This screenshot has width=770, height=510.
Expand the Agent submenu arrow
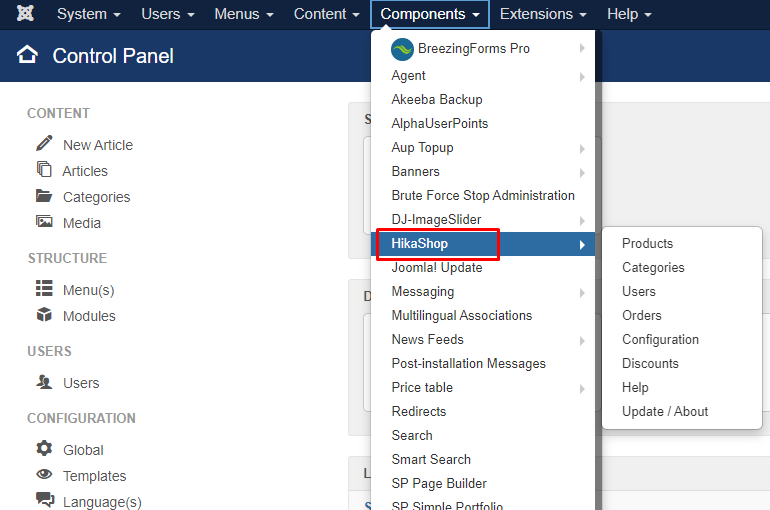(582, 77)
